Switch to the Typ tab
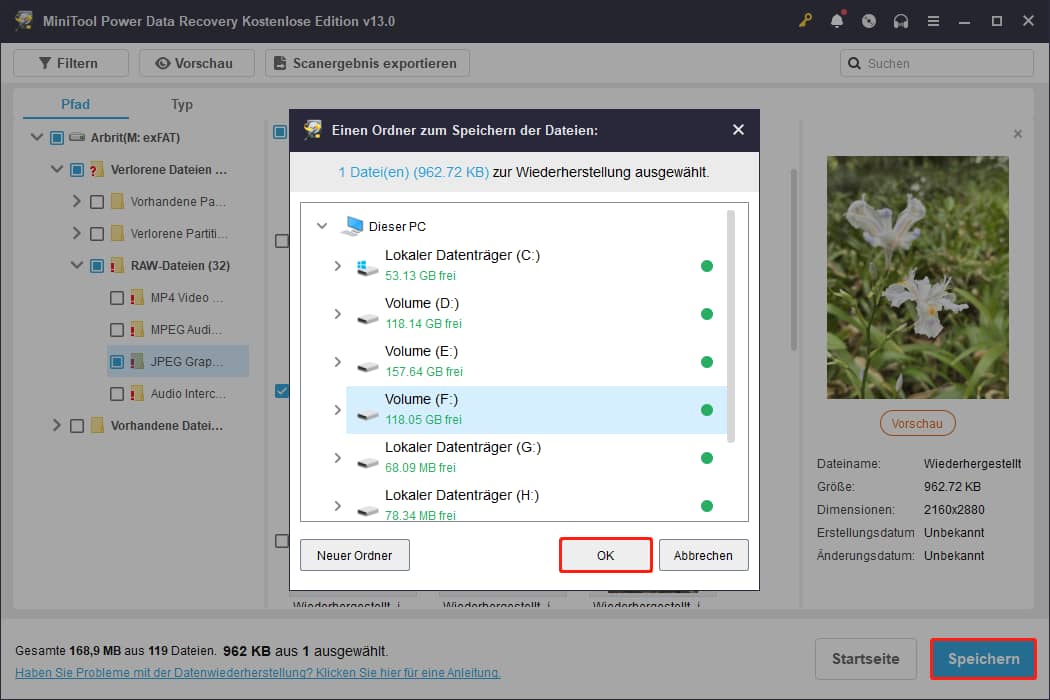 [x=181, y=104]
